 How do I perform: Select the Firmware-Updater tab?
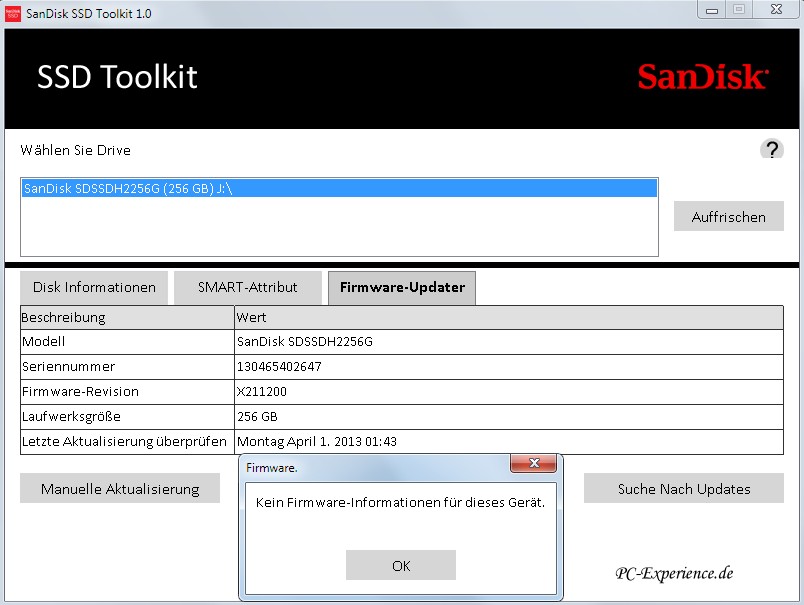[x=402, y=288]
